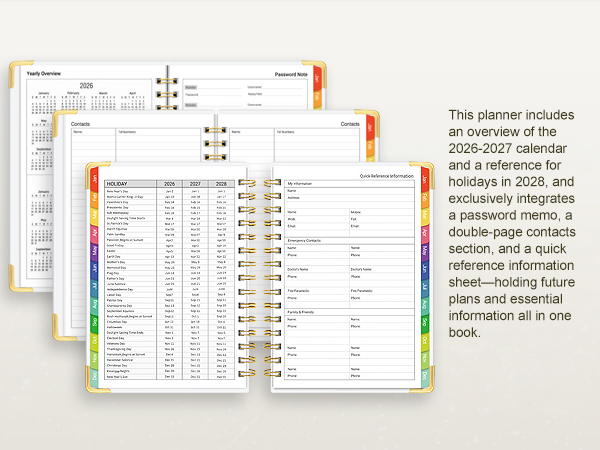Click the New Year's Day holiday row

[170, 191]
